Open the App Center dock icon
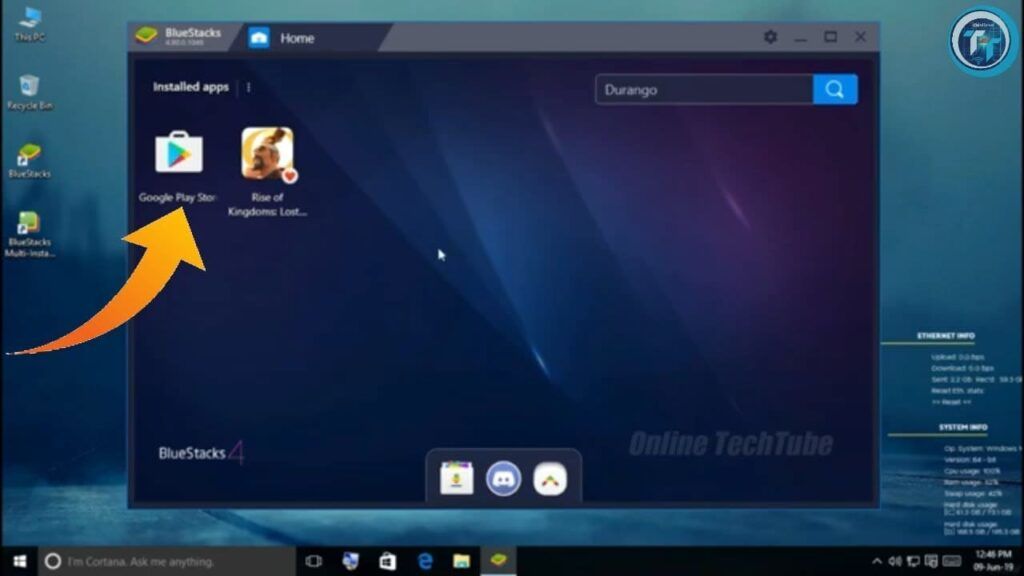1024x576 pixels. (456, 479)
